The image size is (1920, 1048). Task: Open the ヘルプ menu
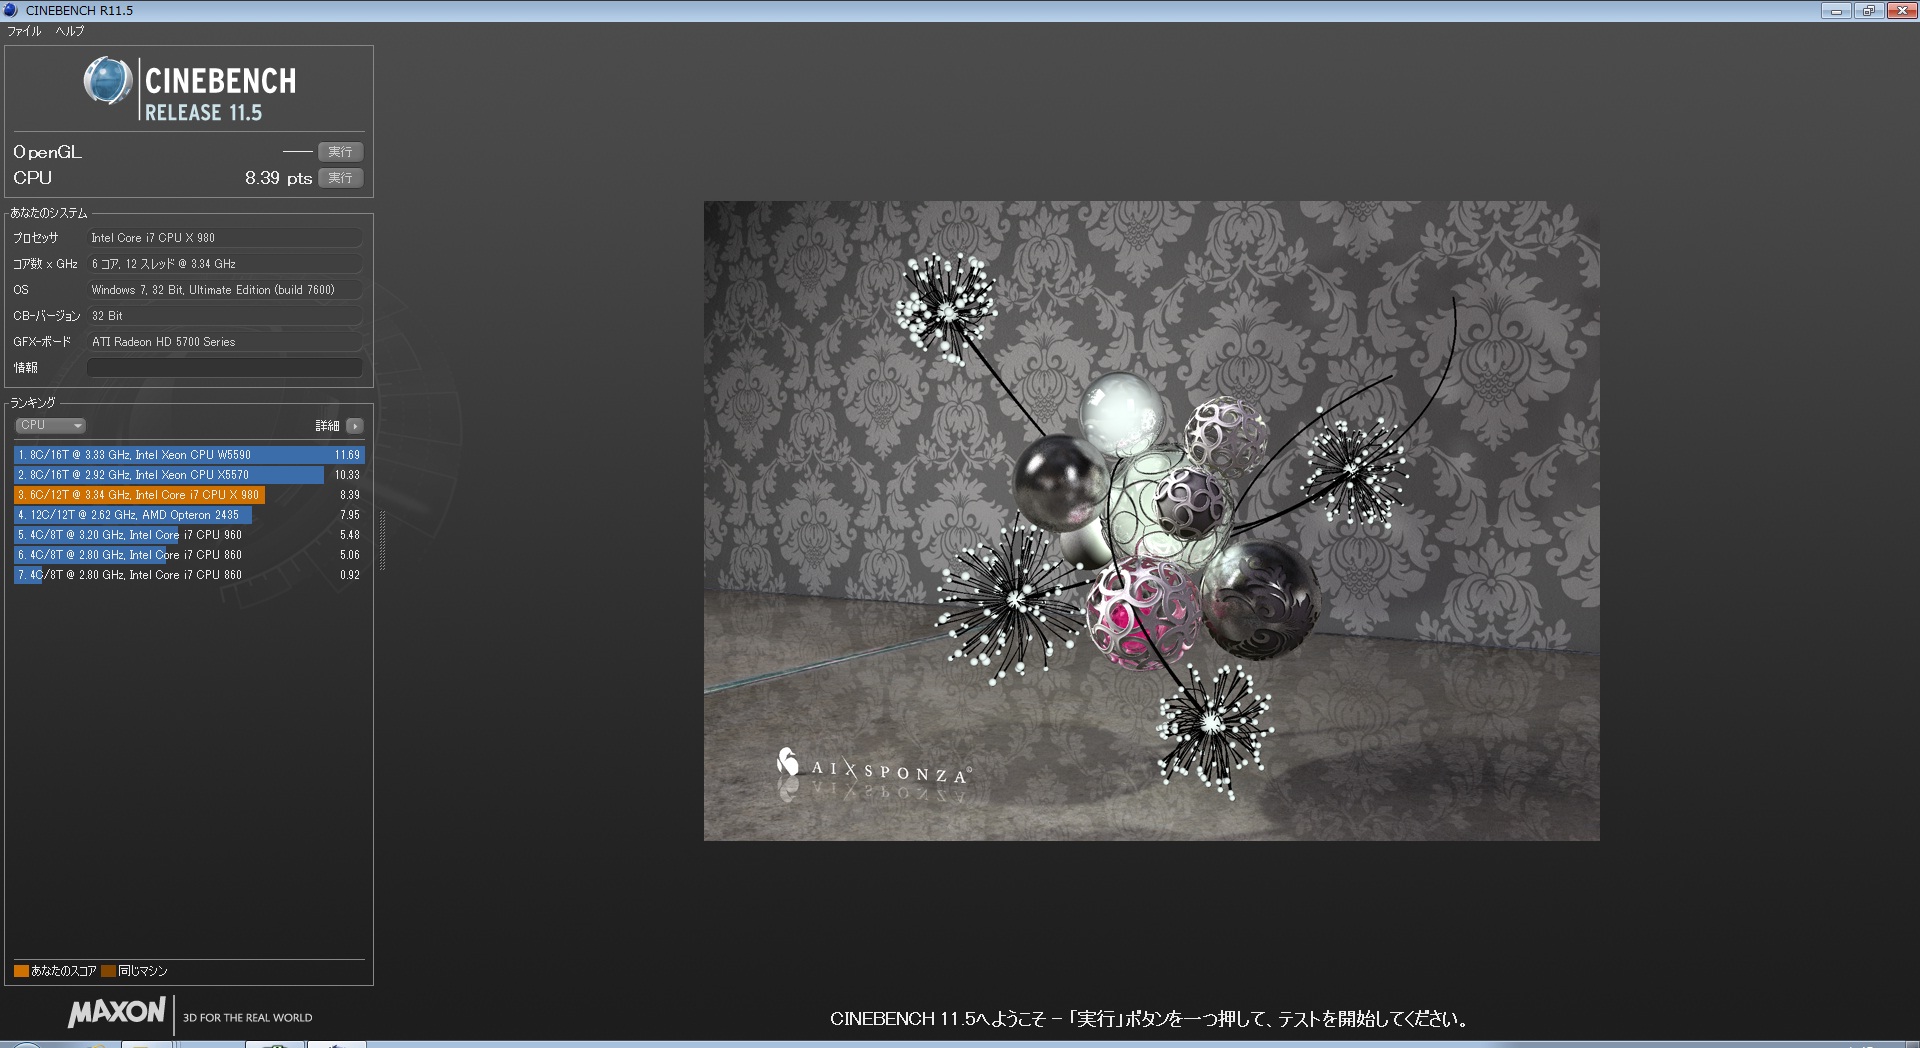[x=70, y=31]
